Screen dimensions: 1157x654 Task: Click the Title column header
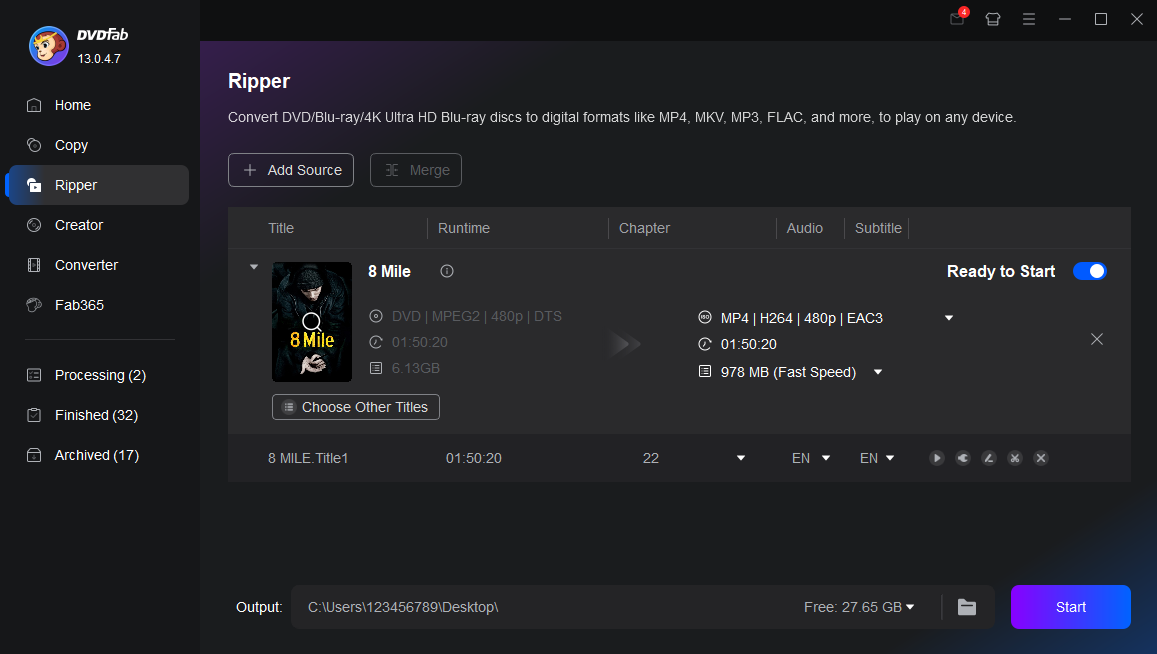click(x=281, y=228)
